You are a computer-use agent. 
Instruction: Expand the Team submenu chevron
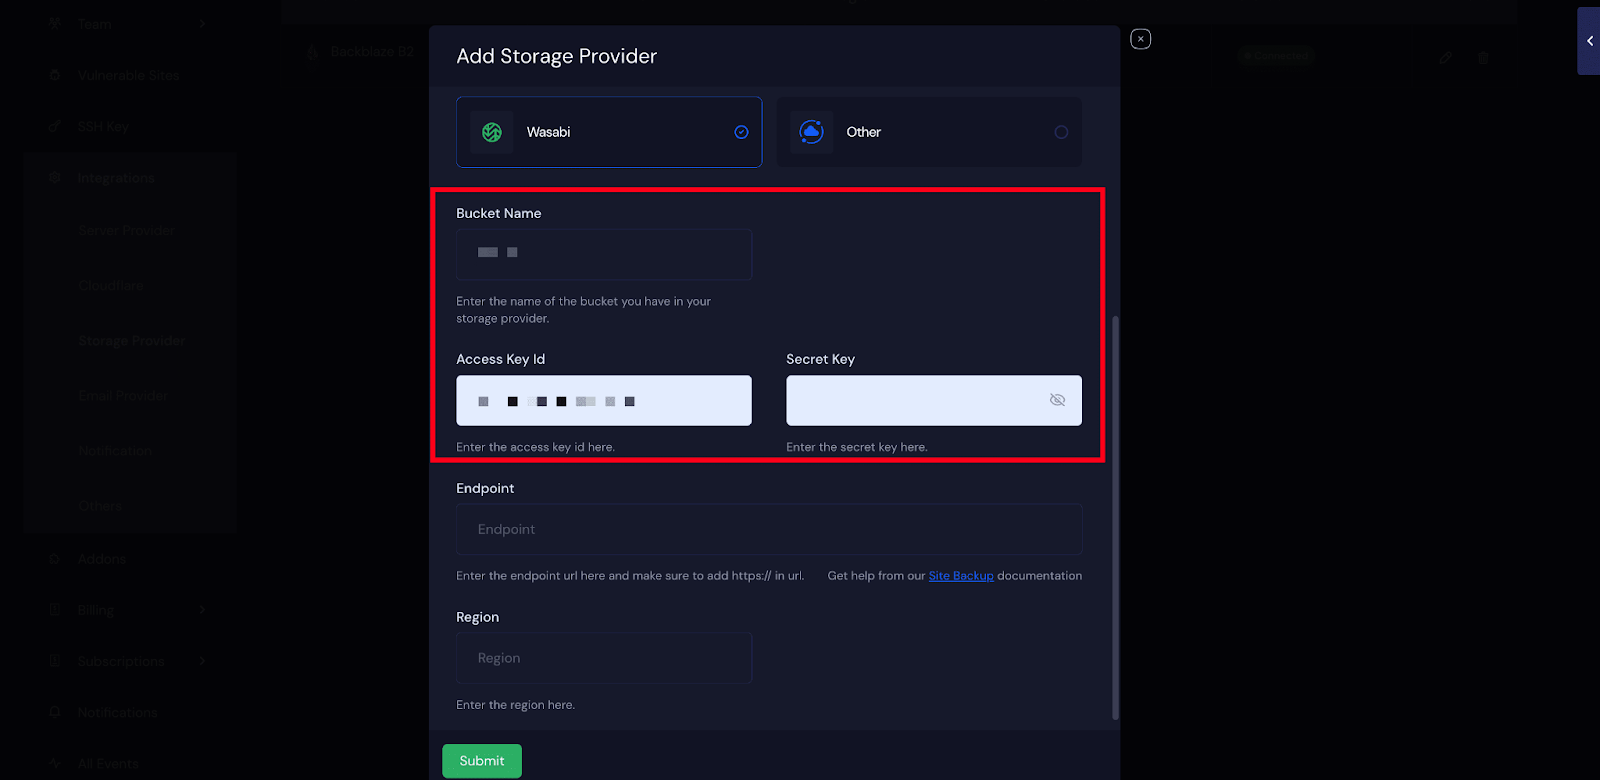203,24
